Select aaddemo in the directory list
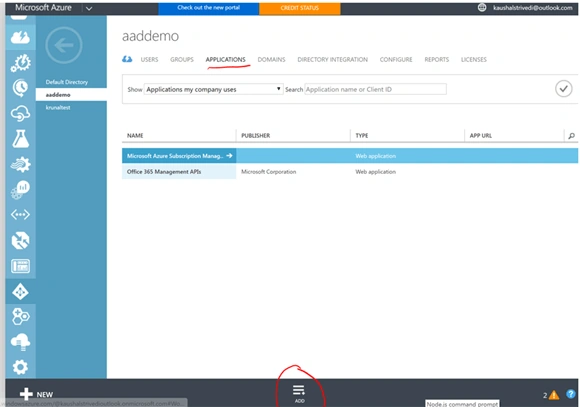The width and height of the screenshot is (580, 407). pos(71,95)
